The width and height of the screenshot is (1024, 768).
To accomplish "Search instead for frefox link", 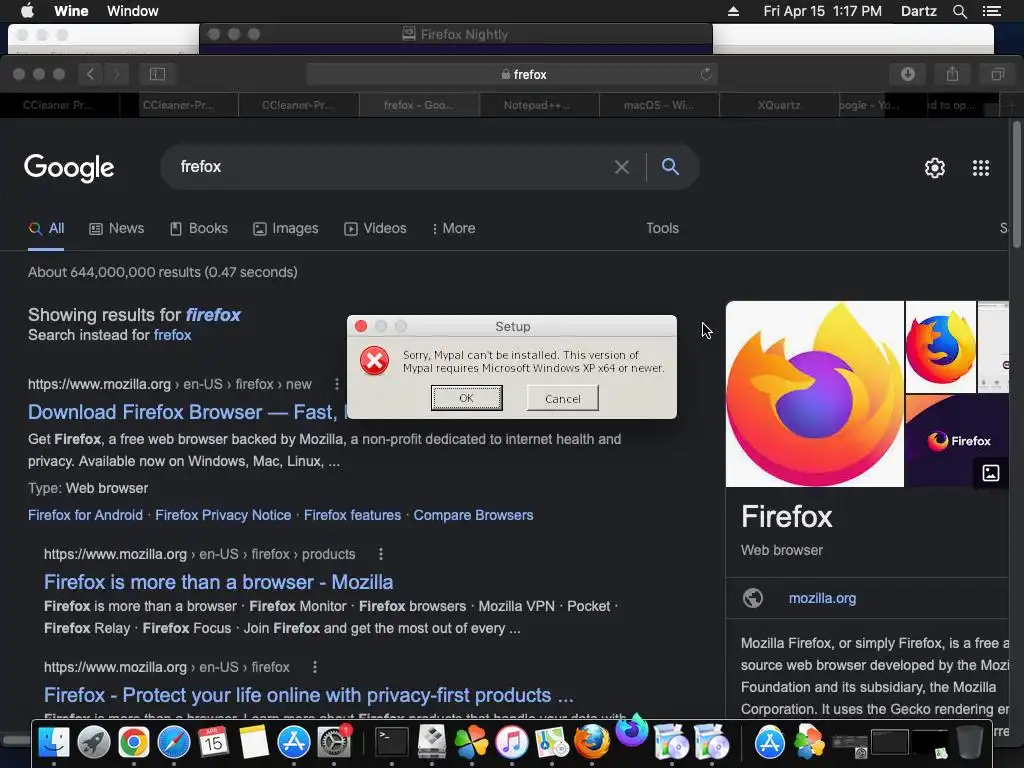I will point(172,335).
